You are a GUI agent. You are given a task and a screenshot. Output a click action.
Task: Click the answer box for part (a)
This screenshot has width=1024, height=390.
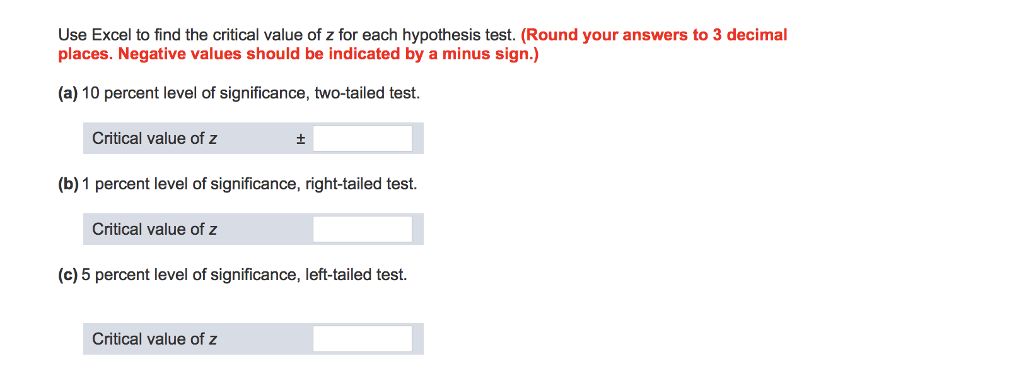(x=362, y=138)
